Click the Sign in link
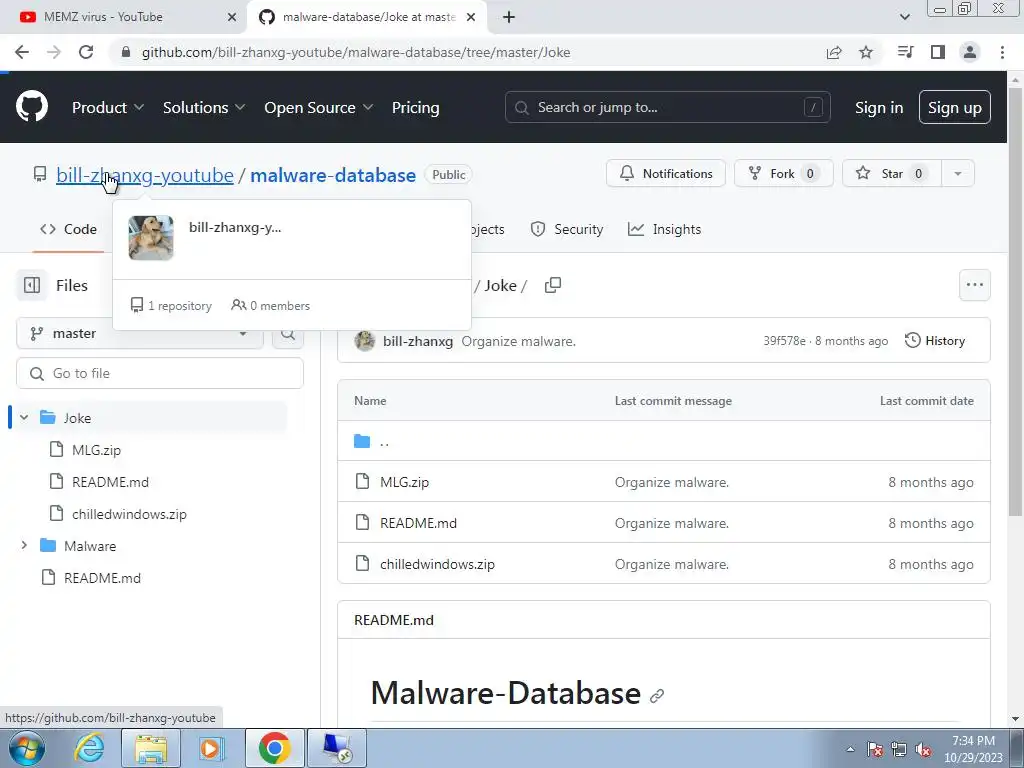 tap(879, 107)
